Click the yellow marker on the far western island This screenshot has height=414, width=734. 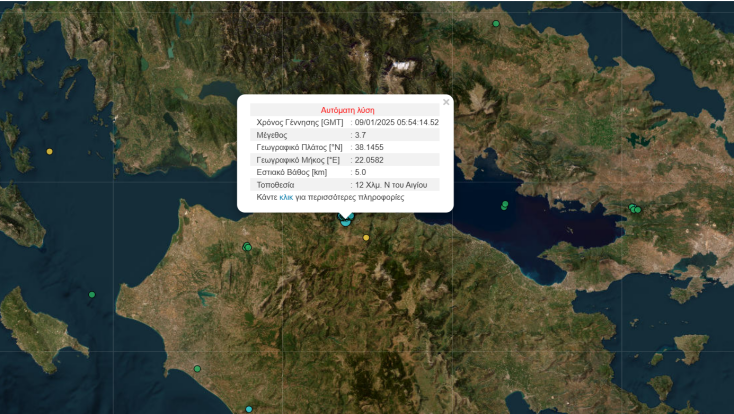49,151
